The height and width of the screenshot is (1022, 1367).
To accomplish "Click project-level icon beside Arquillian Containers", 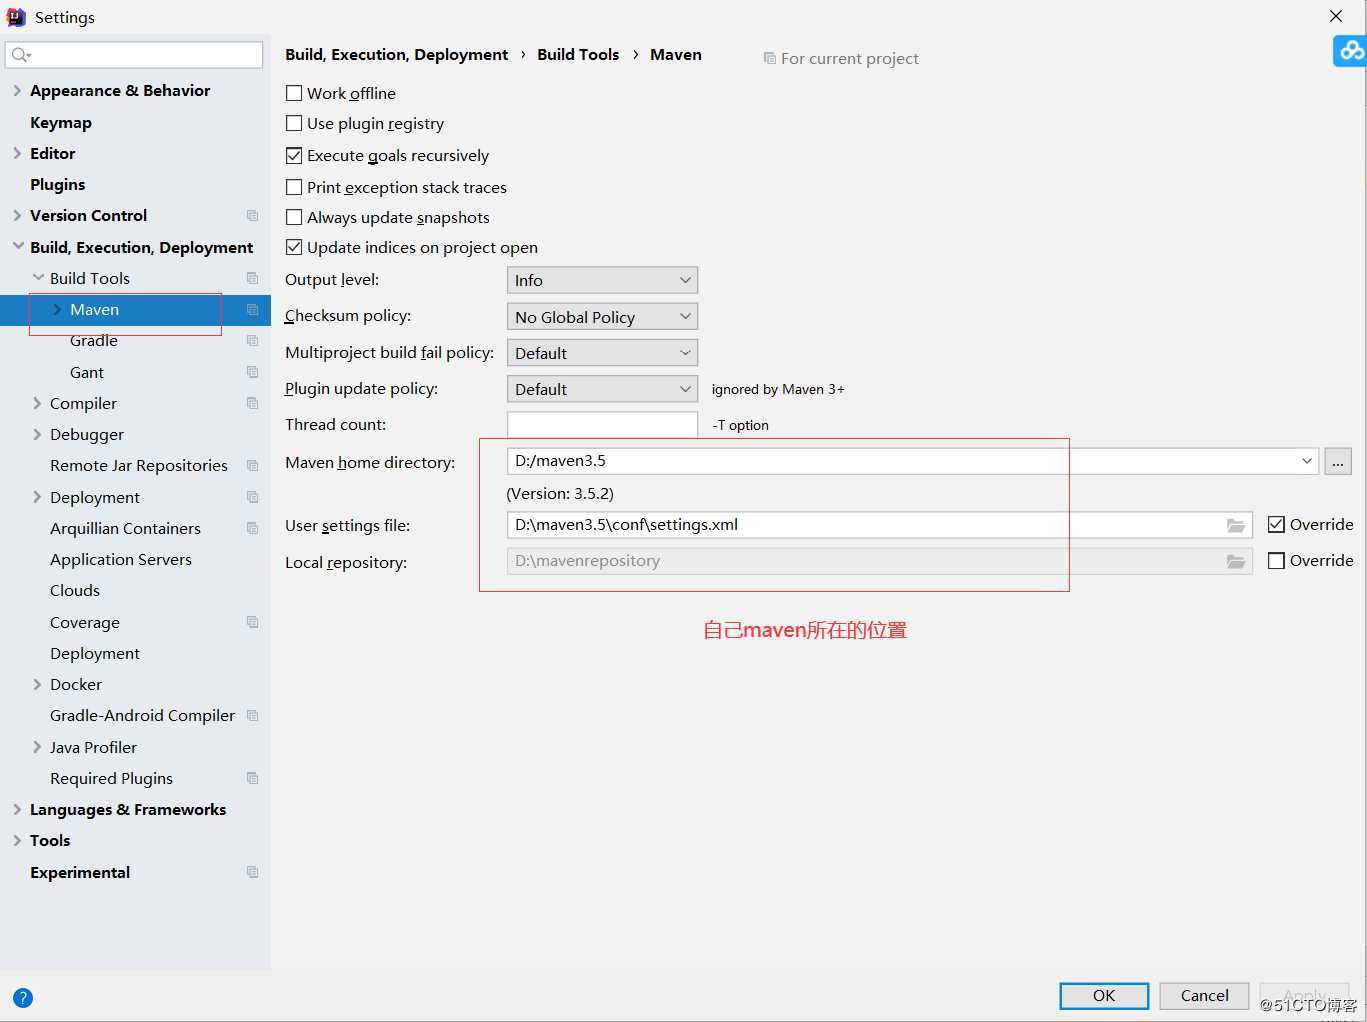I will (252, 528).
